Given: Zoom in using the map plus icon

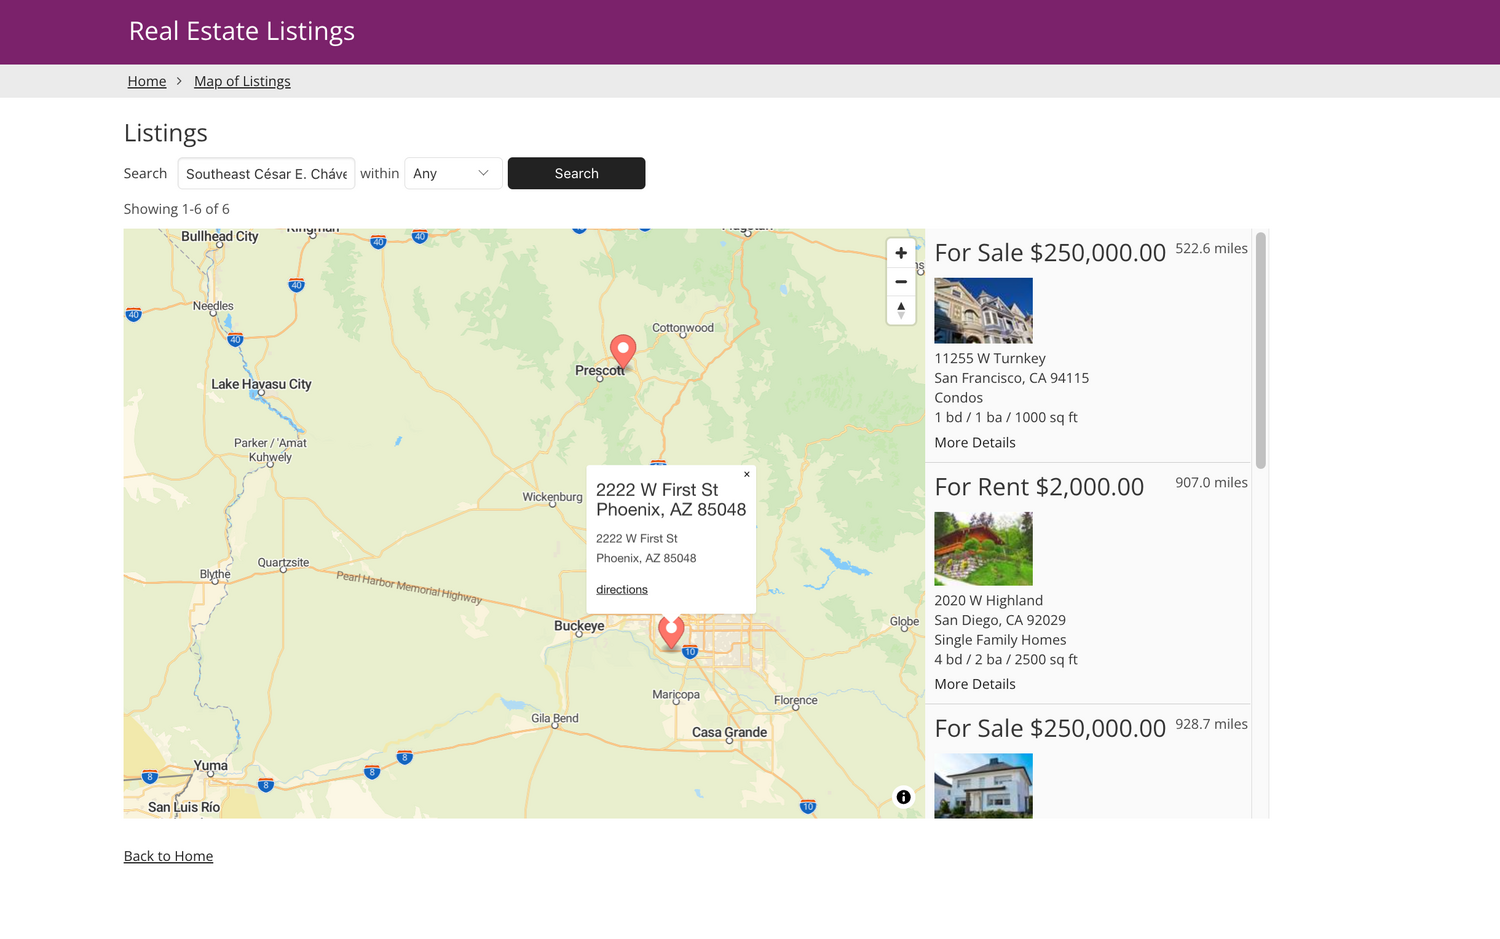Looking at the screenshot, I should tap(900, 253).
